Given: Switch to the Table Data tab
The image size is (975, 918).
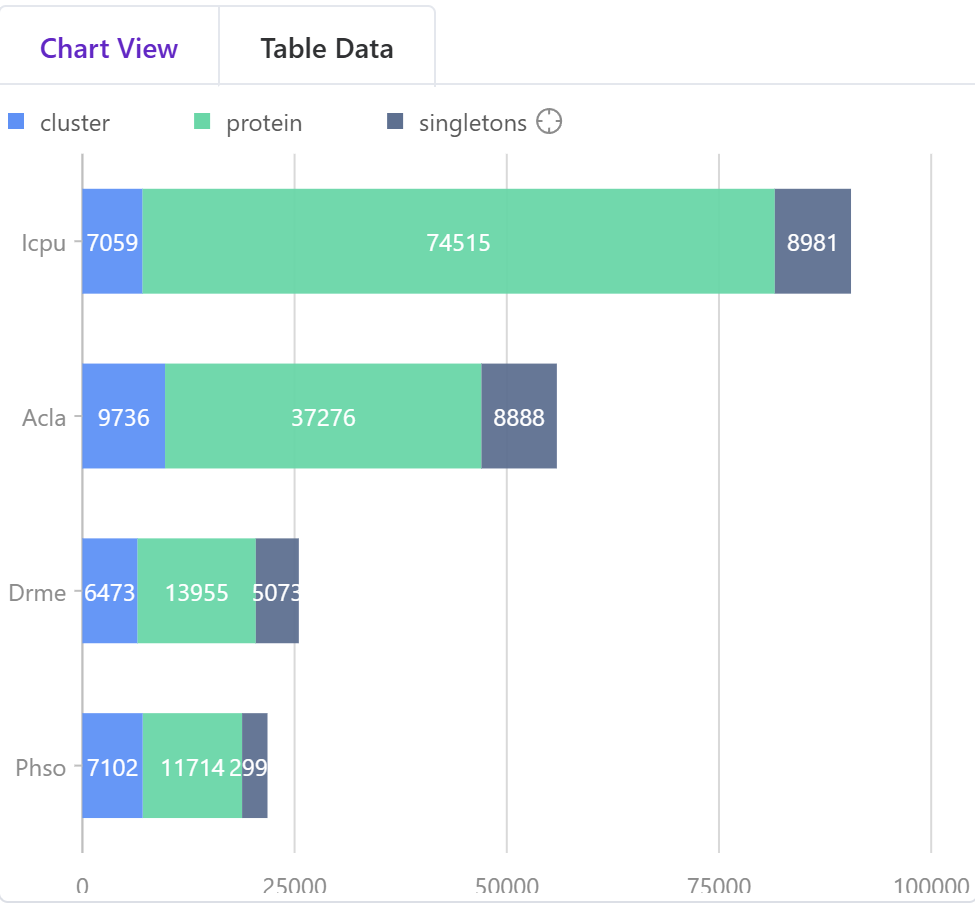Looking at the screenshot, I should [x=327, y=48].
